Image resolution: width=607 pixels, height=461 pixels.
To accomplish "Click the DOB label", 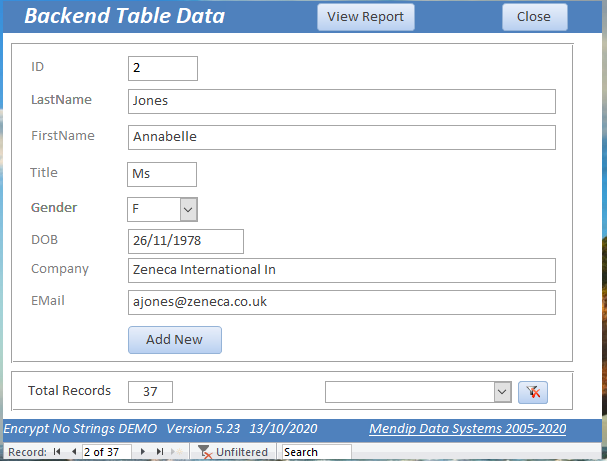I will [x=44, y=240].
